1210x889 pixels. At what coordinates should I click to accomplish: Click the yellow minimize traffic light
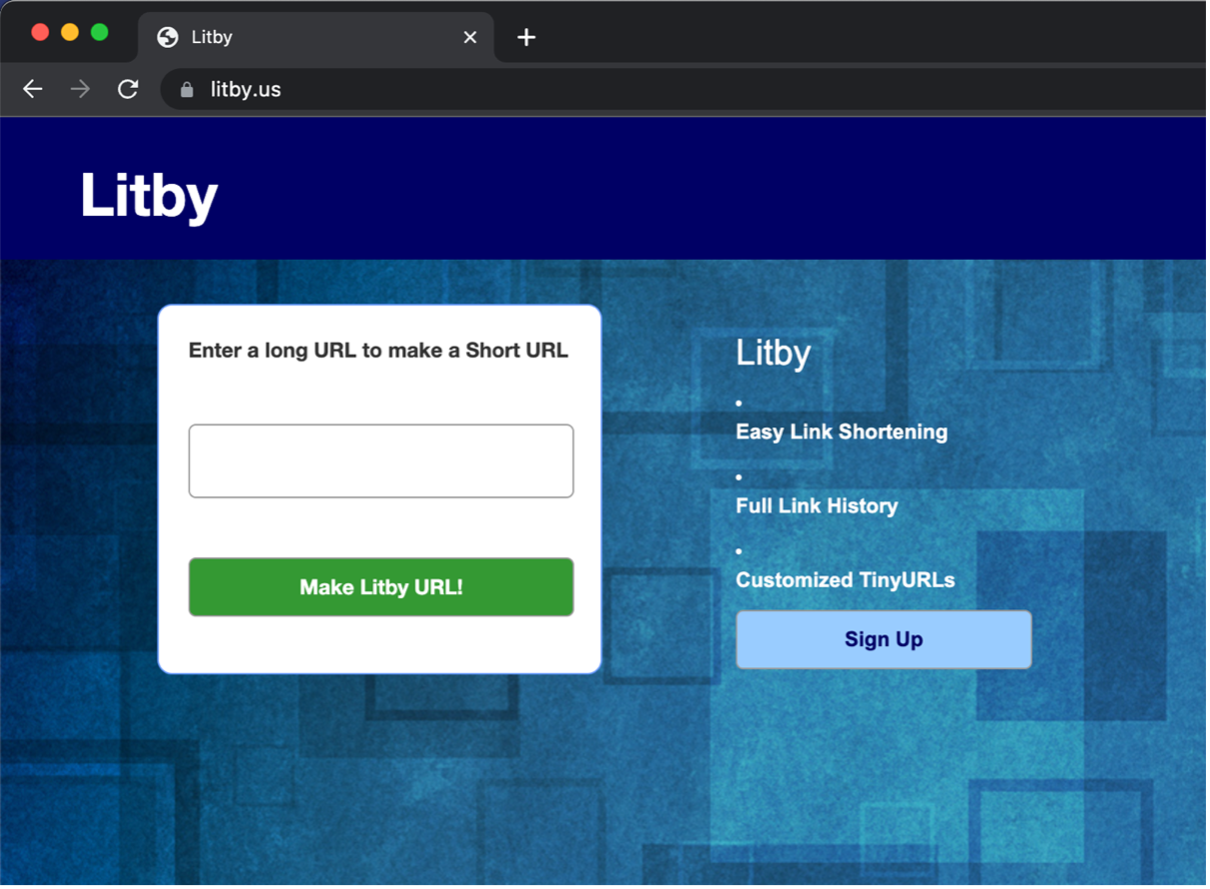[69, 31]
